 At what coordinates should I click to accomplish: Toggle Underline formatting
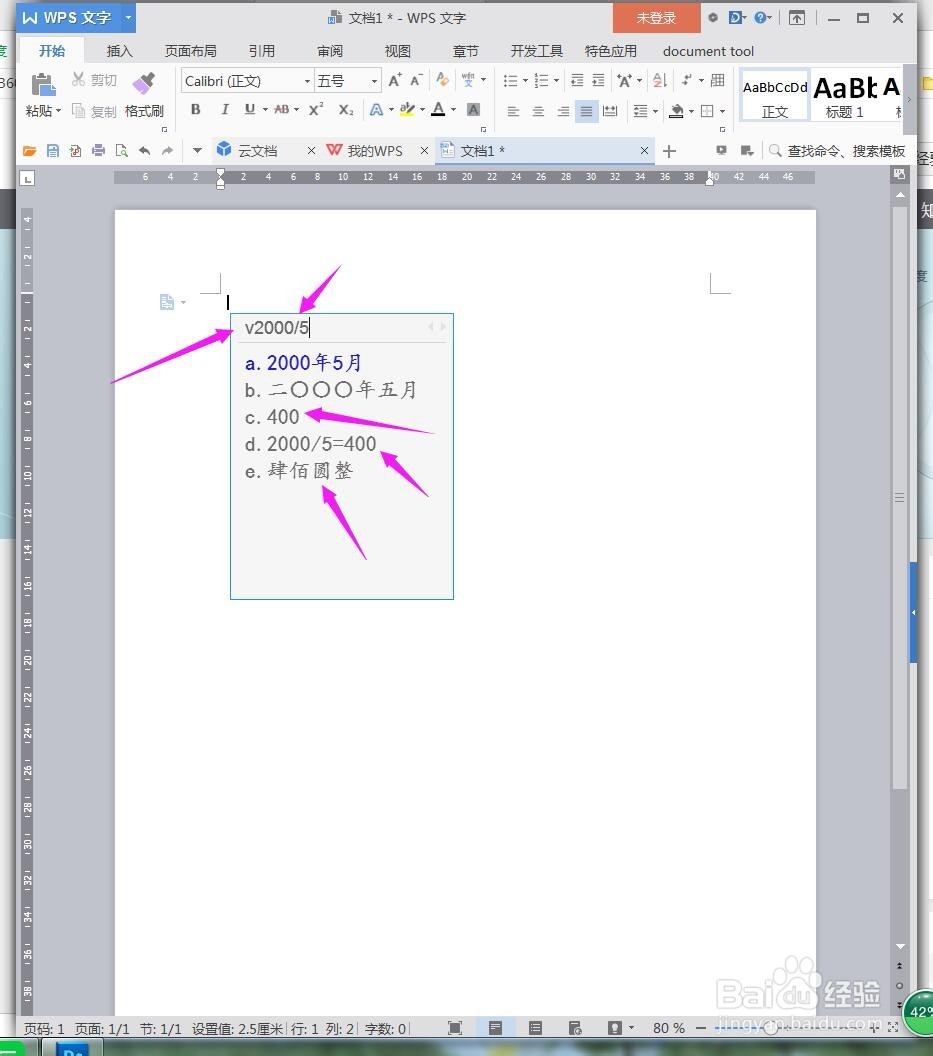coord(250,109)
